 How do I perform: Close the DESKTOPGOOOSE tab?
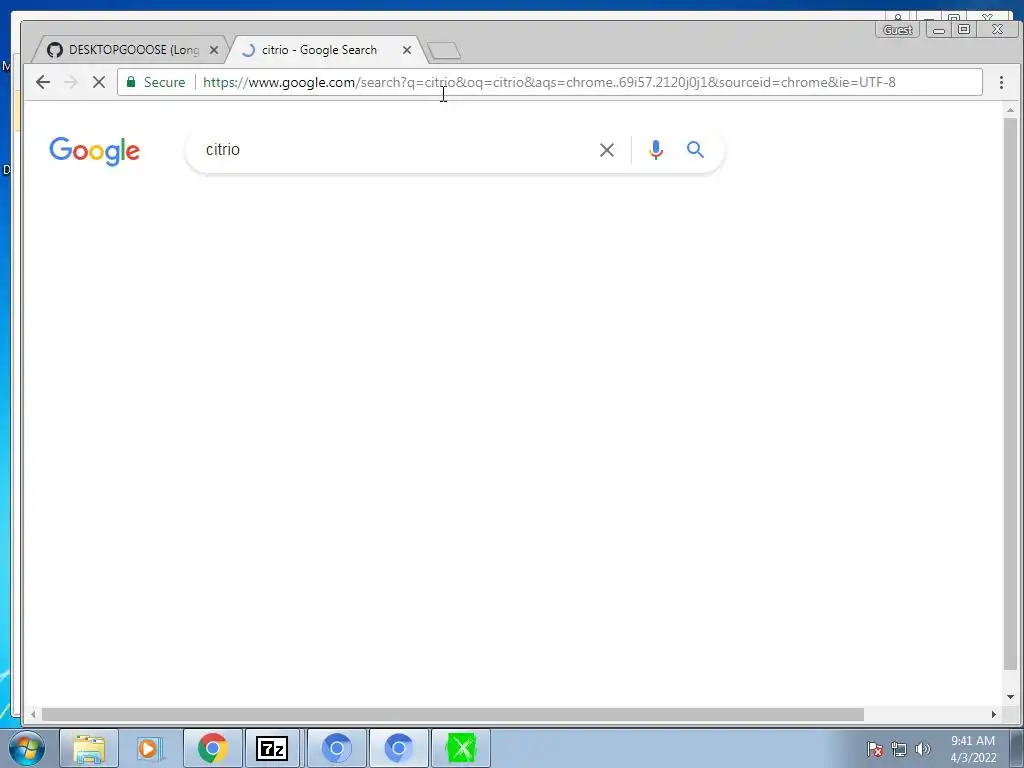click(x=214, y=50)
